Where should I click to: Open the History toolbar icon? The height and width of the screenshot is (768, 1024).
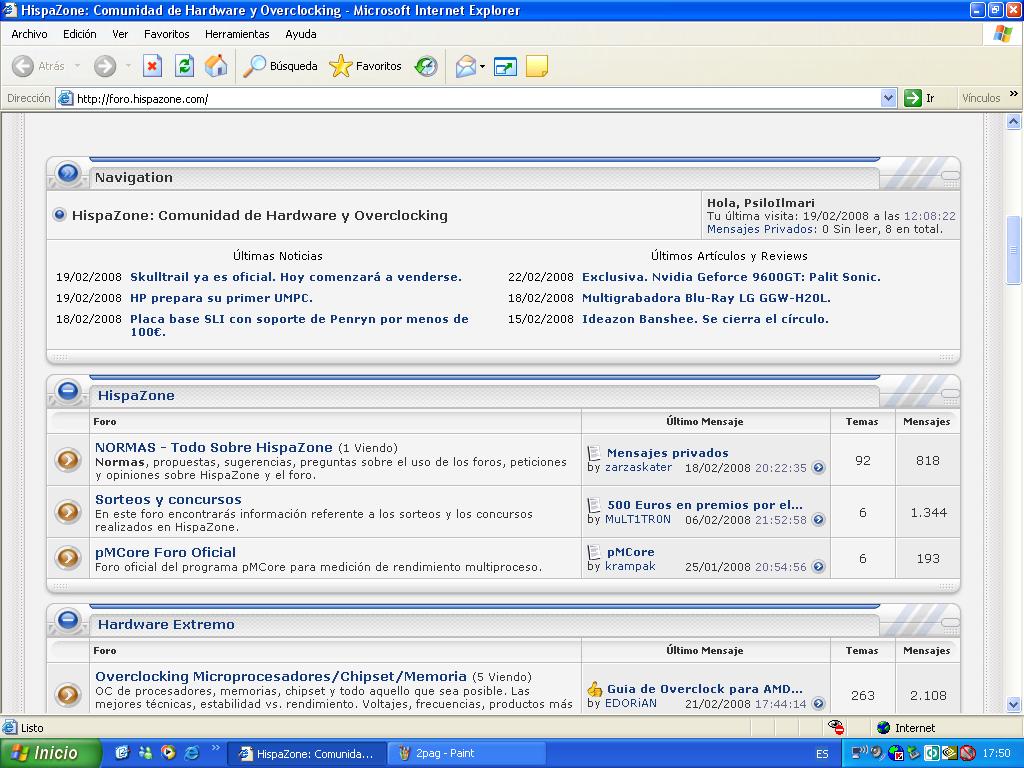pos(426,67)
